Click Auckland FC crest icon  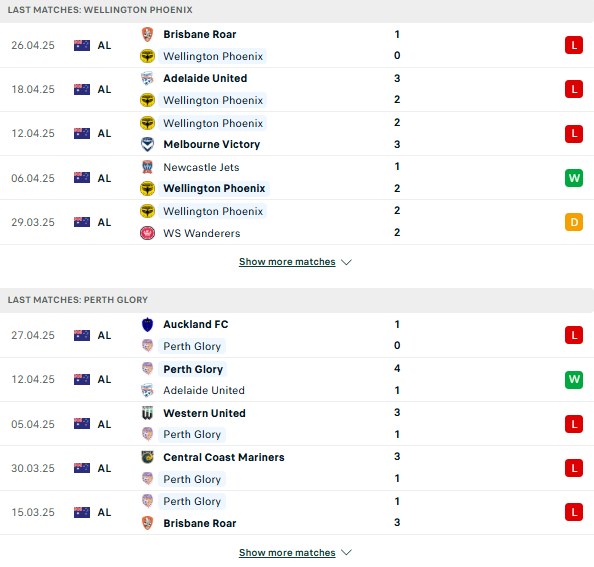pos(147,325)
